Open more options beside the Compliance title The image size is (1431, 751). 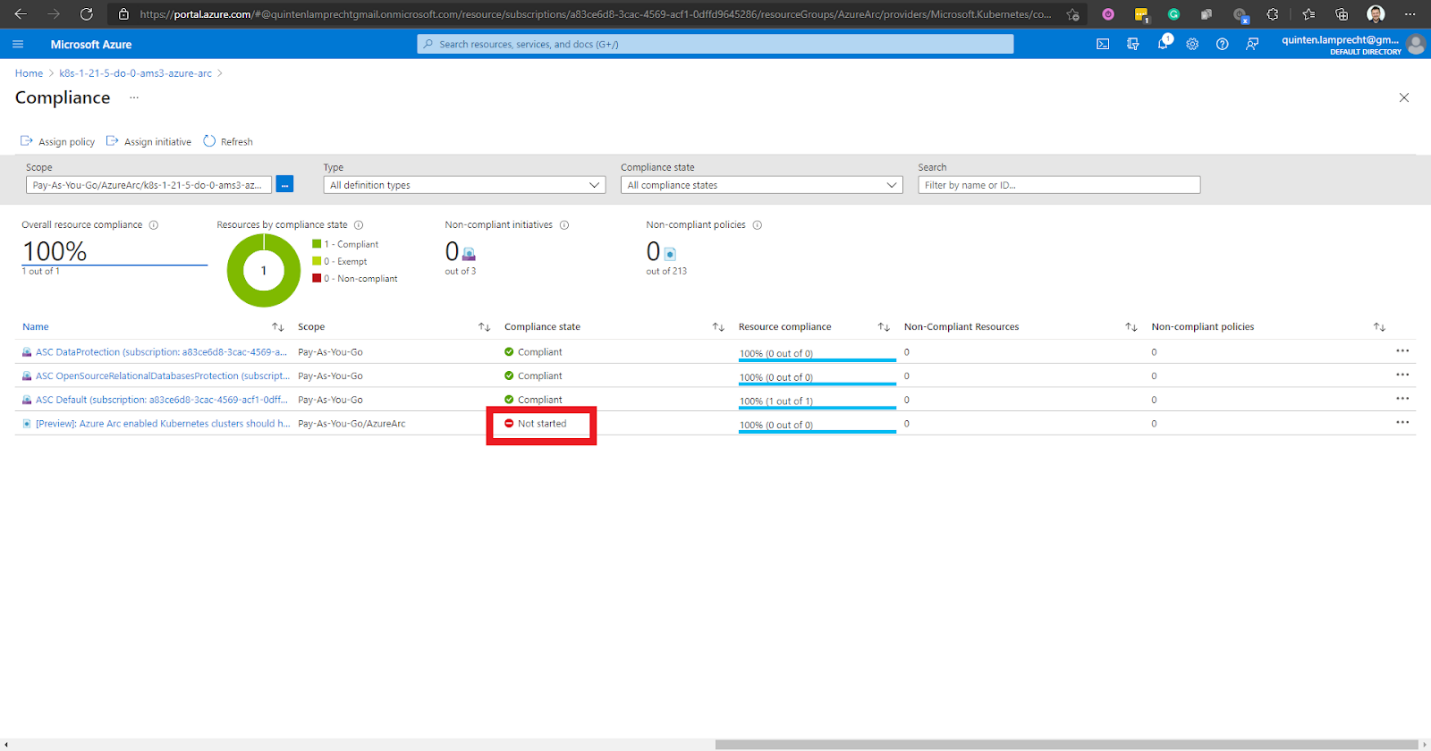134,98
